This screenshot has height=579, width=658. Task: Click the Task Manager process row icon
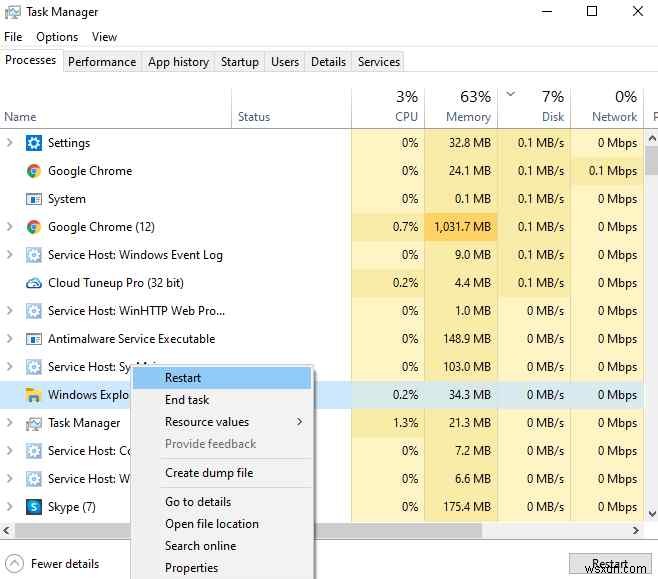(x=34, y=423)
